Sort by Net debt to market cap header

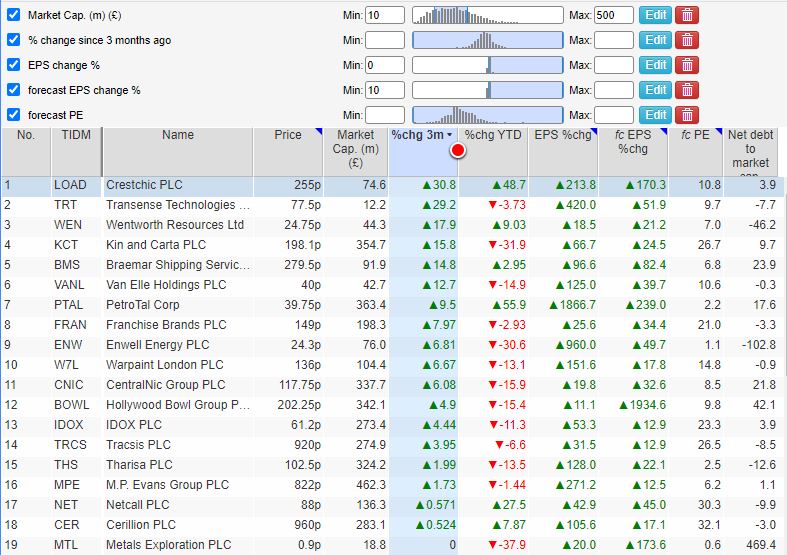pyautogui.click(x=750, y=151)
